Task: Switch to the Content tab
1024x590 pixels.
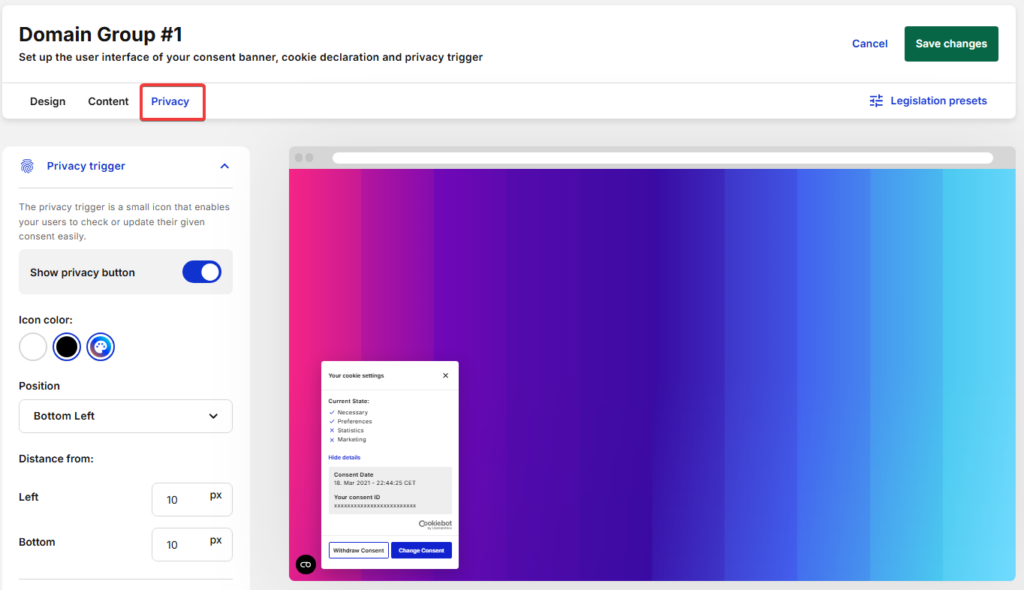Action: pos(107,101)
